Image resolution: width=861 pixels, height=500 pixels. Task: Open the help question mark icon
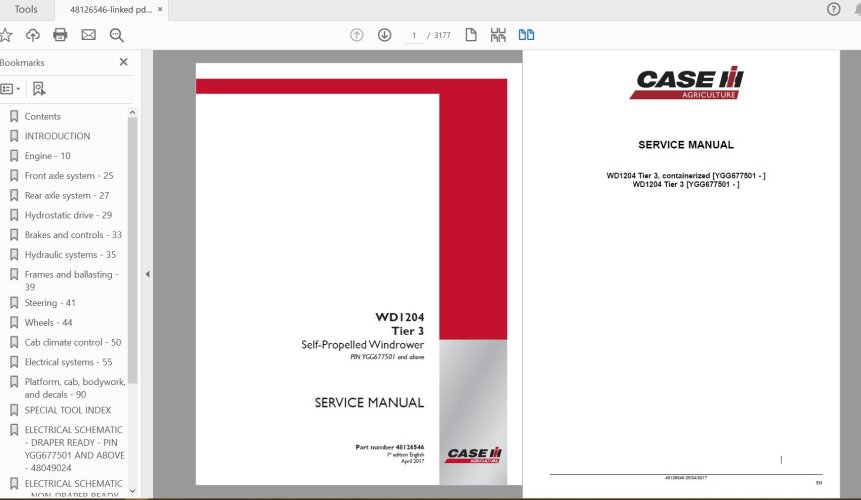(x=834, y=9)
